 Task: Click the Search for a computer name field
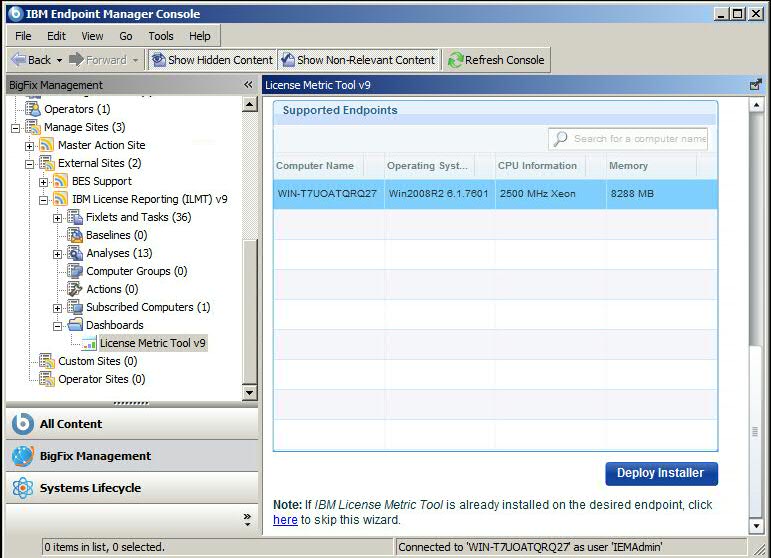628,139
